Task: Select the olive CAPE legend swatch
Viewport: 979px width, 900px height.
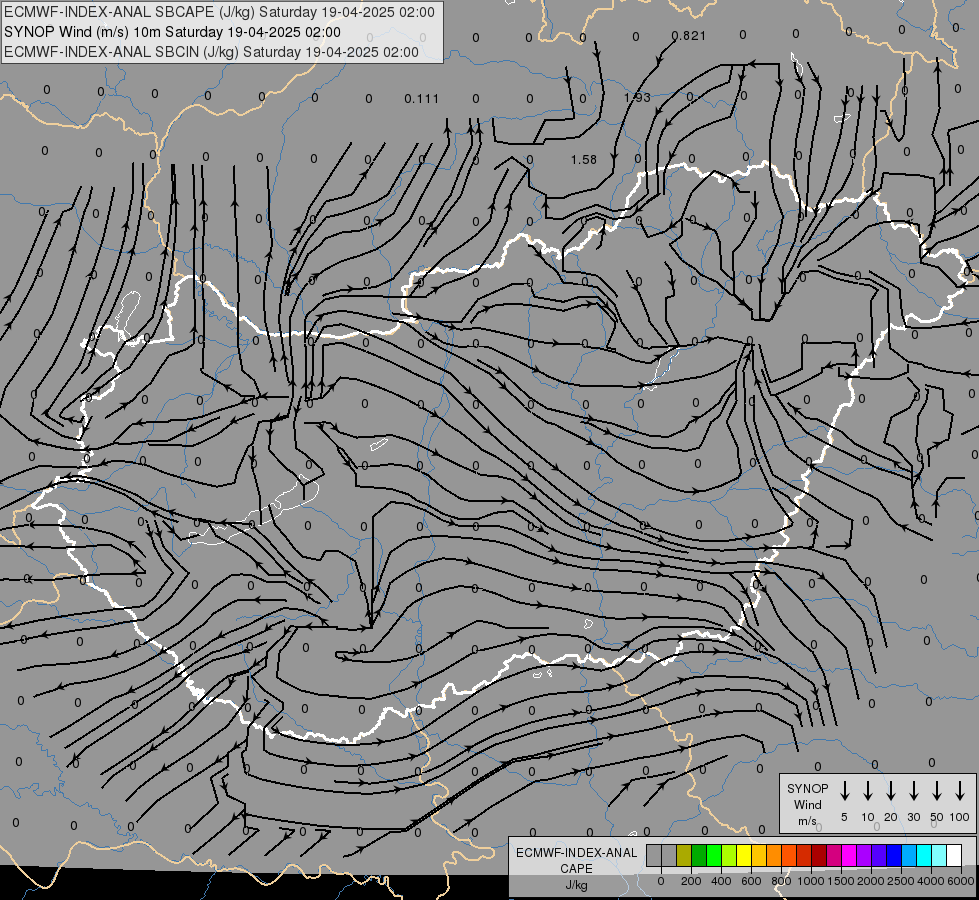Action: (x=684, y=855)
